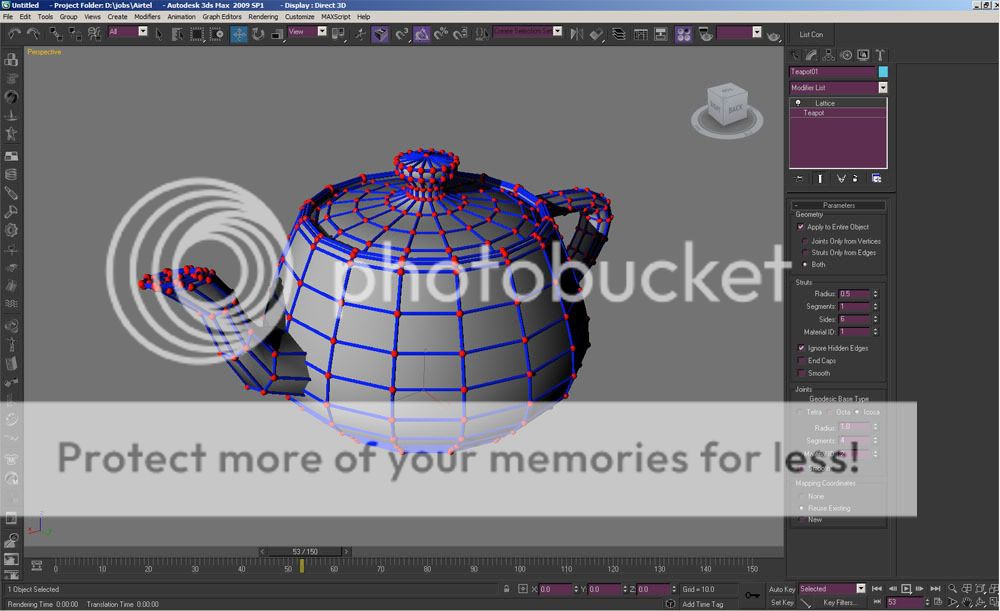Screen dimensions: 1000x611
Task: Click the Auto Key button
Action: point(782,589)
